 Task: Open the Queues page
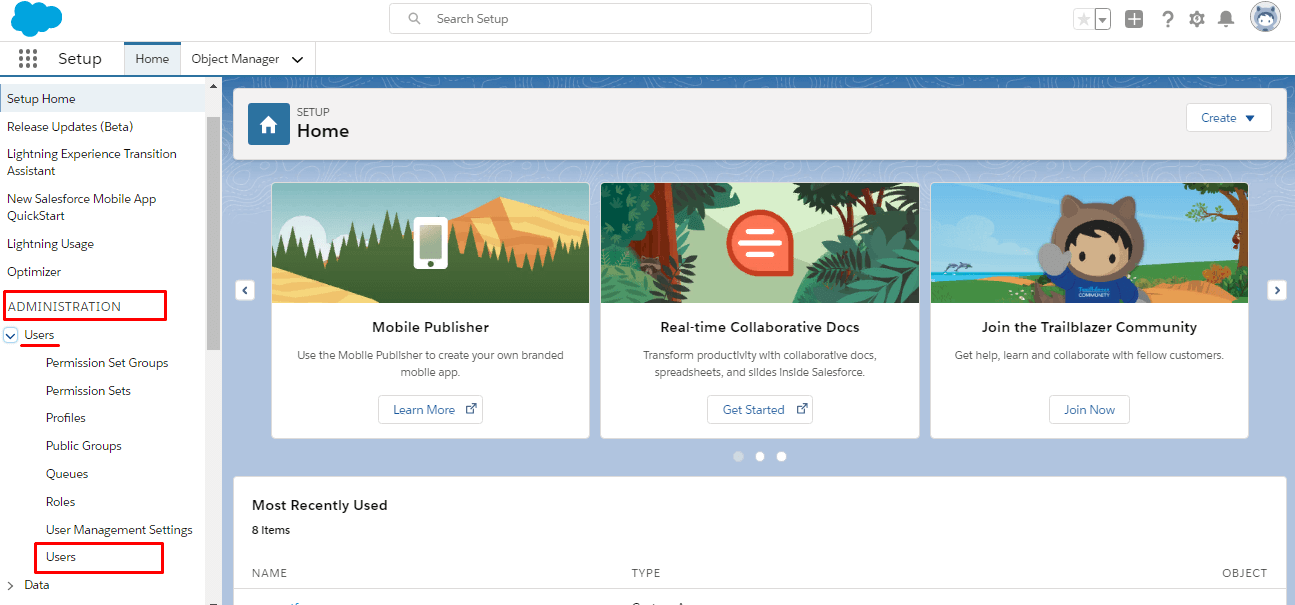[67, 474]
